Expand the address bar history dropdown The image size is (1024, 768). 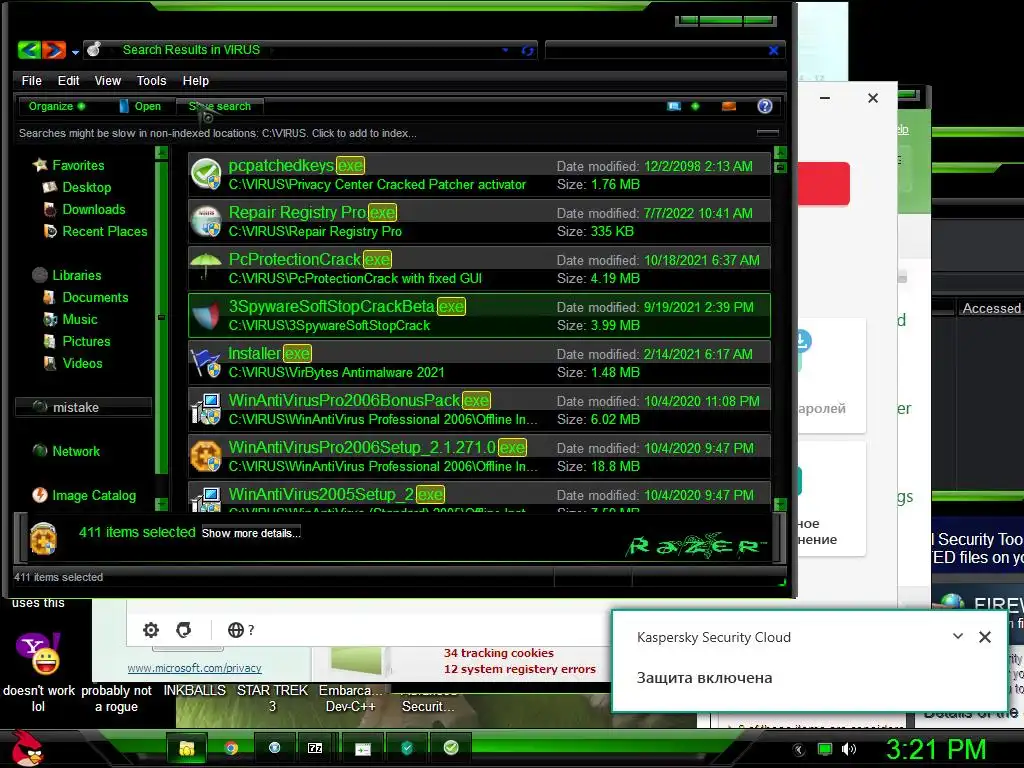[505, 50]
